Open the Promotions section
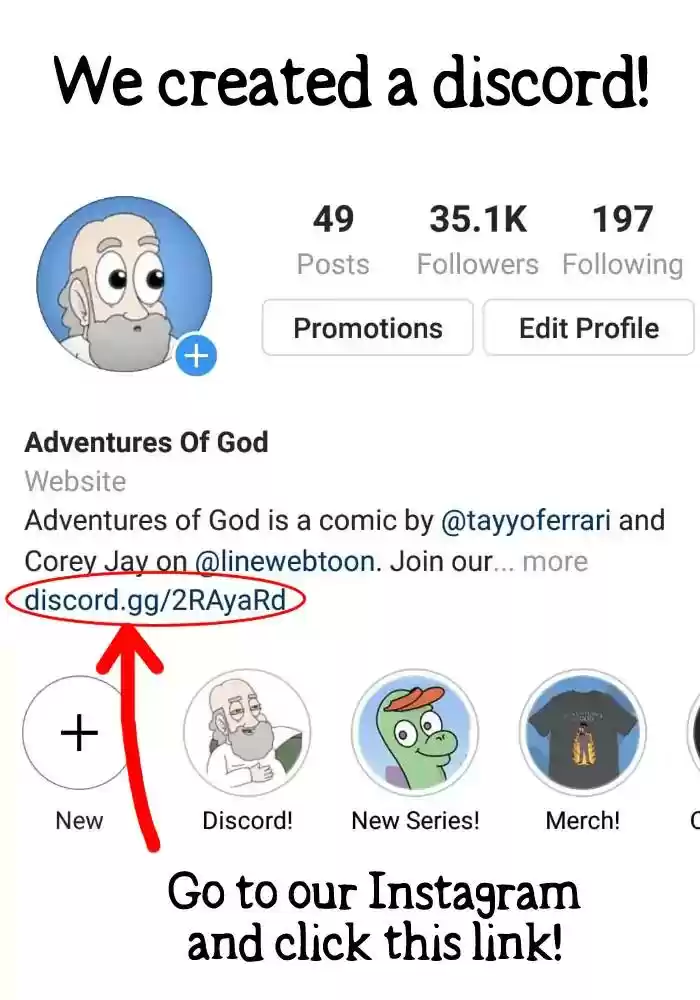This screenshot has height=1000, width=700. point(367,327)
